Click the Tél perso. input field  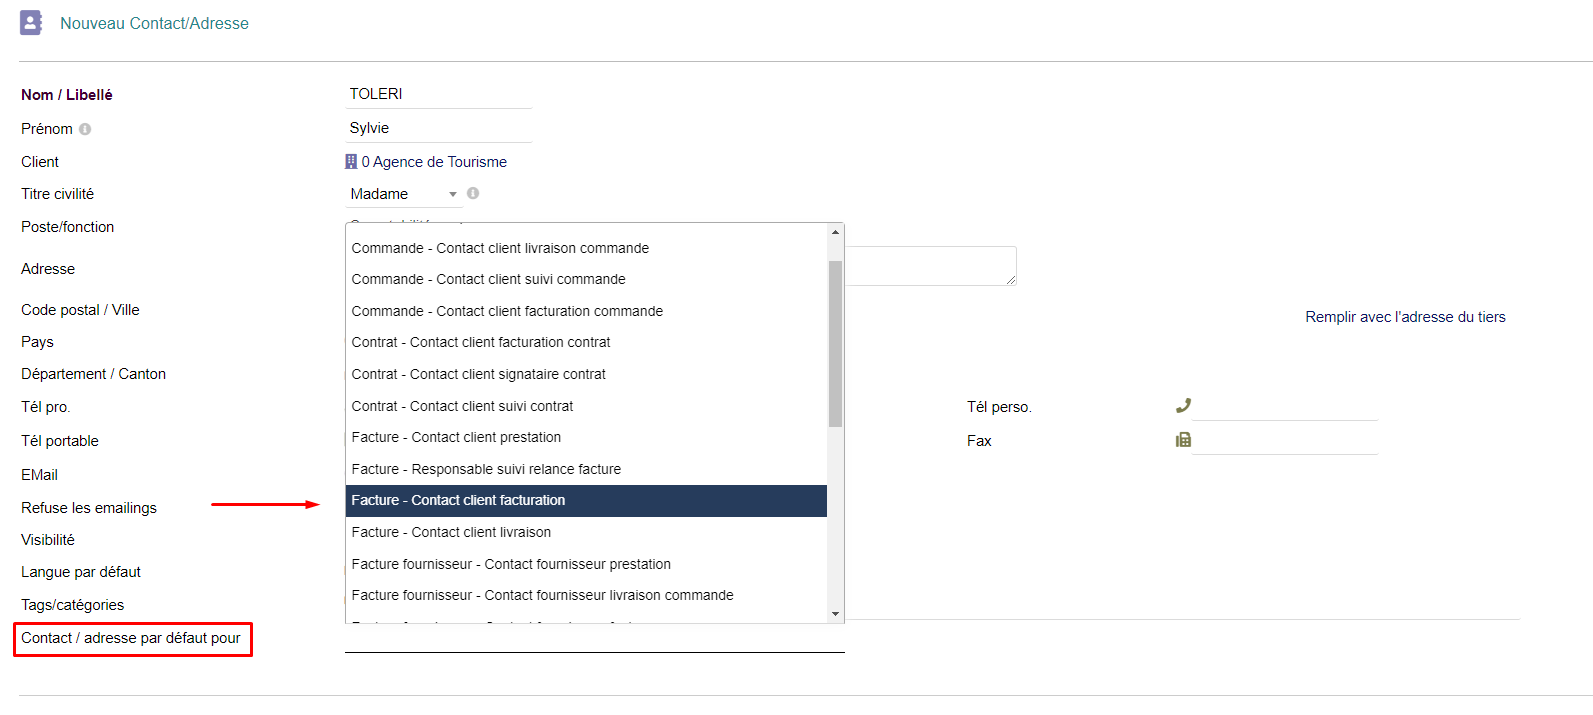(1284, 406)
